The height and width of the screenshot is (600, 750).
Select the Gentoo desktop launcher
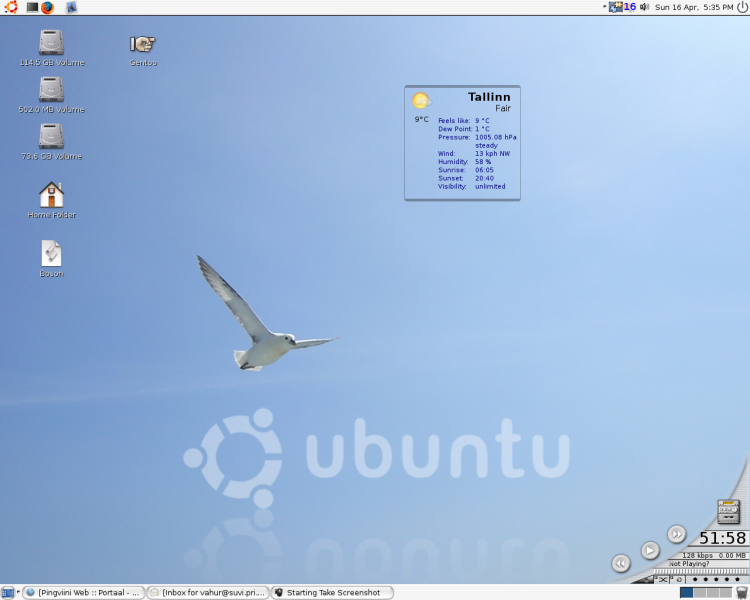[143, 50]
